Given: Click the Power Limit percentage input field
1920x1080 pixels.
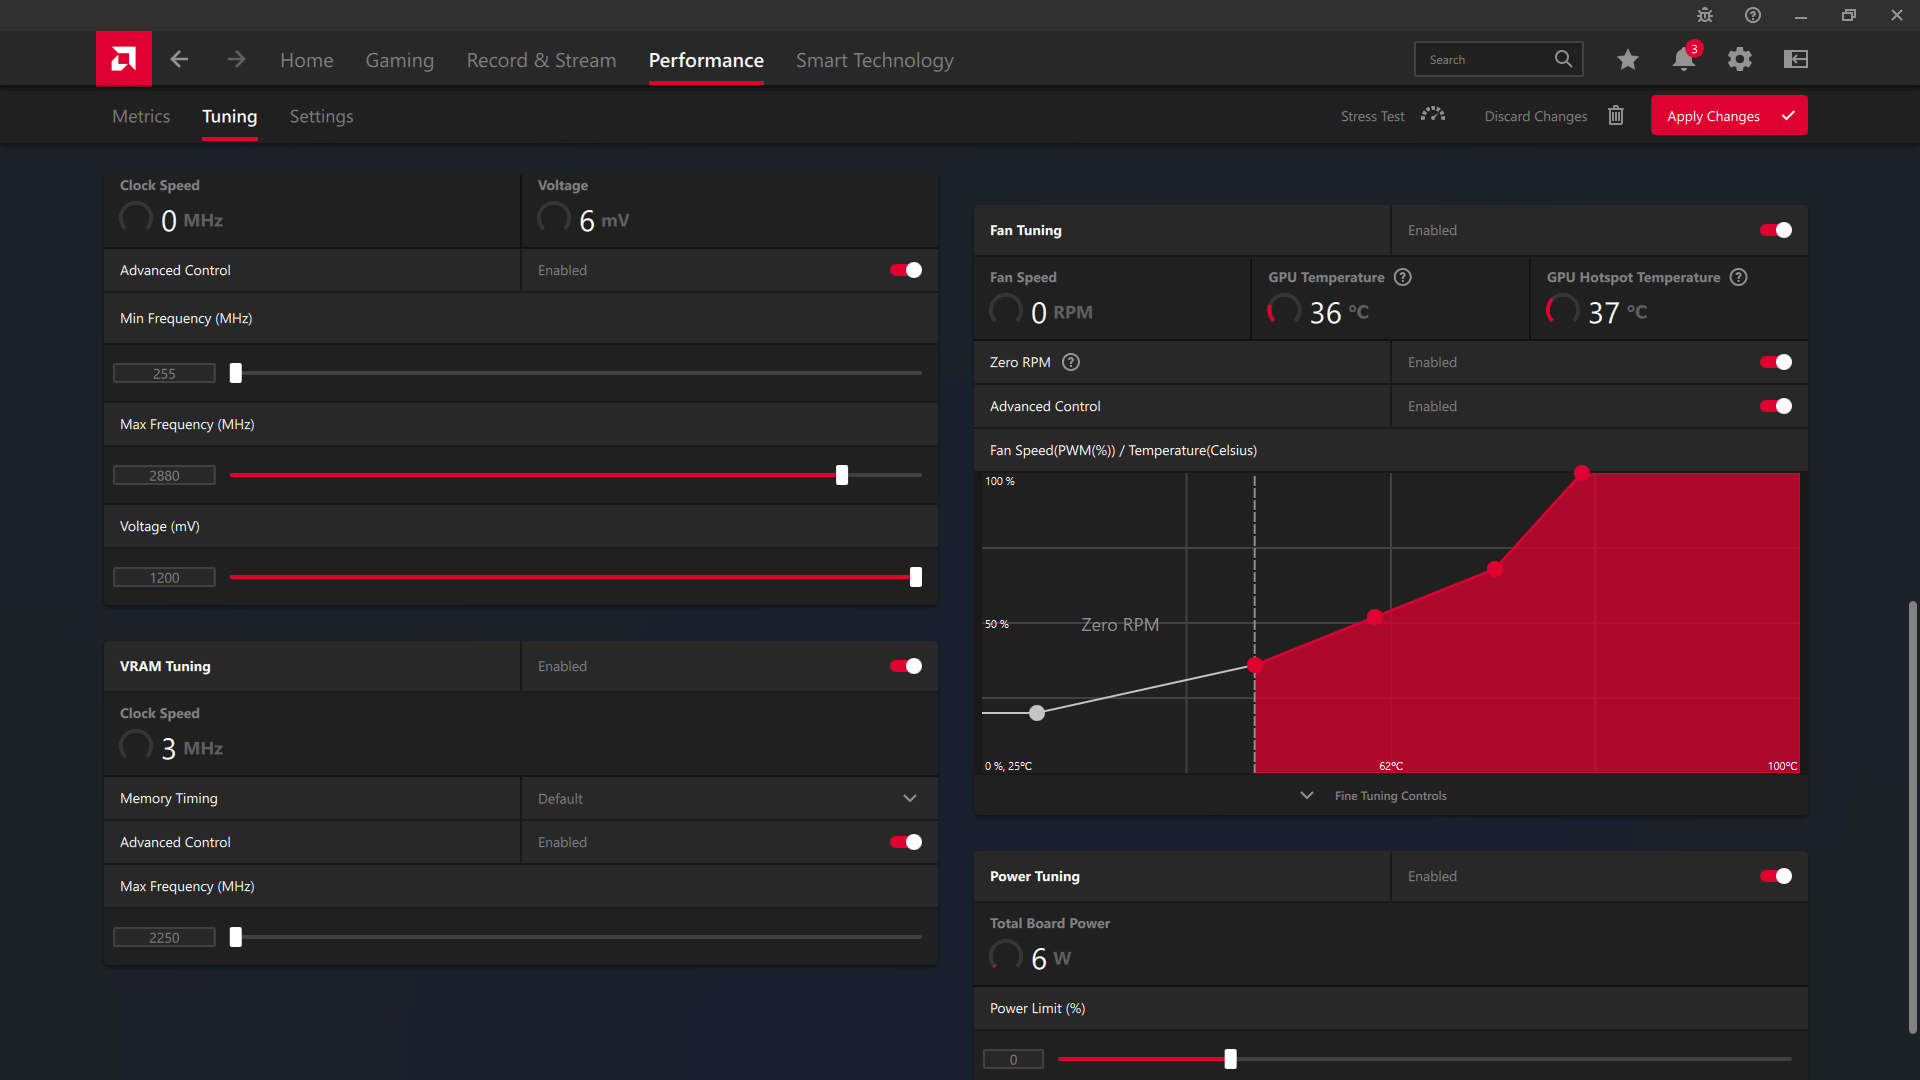Looking at the screenshot, I should [x=1014, y=1059].
